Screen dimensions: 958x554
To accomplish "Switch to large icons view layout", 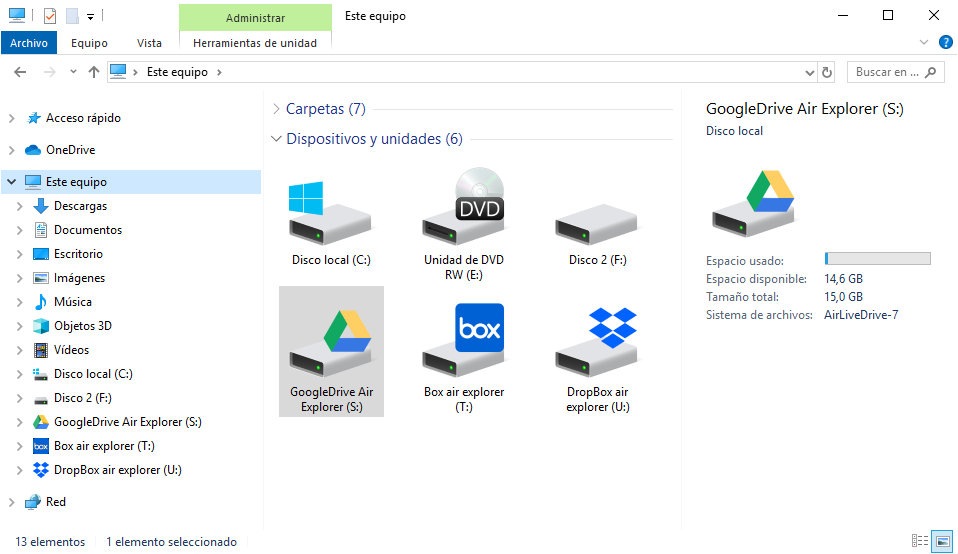I will tap(943, 541).
